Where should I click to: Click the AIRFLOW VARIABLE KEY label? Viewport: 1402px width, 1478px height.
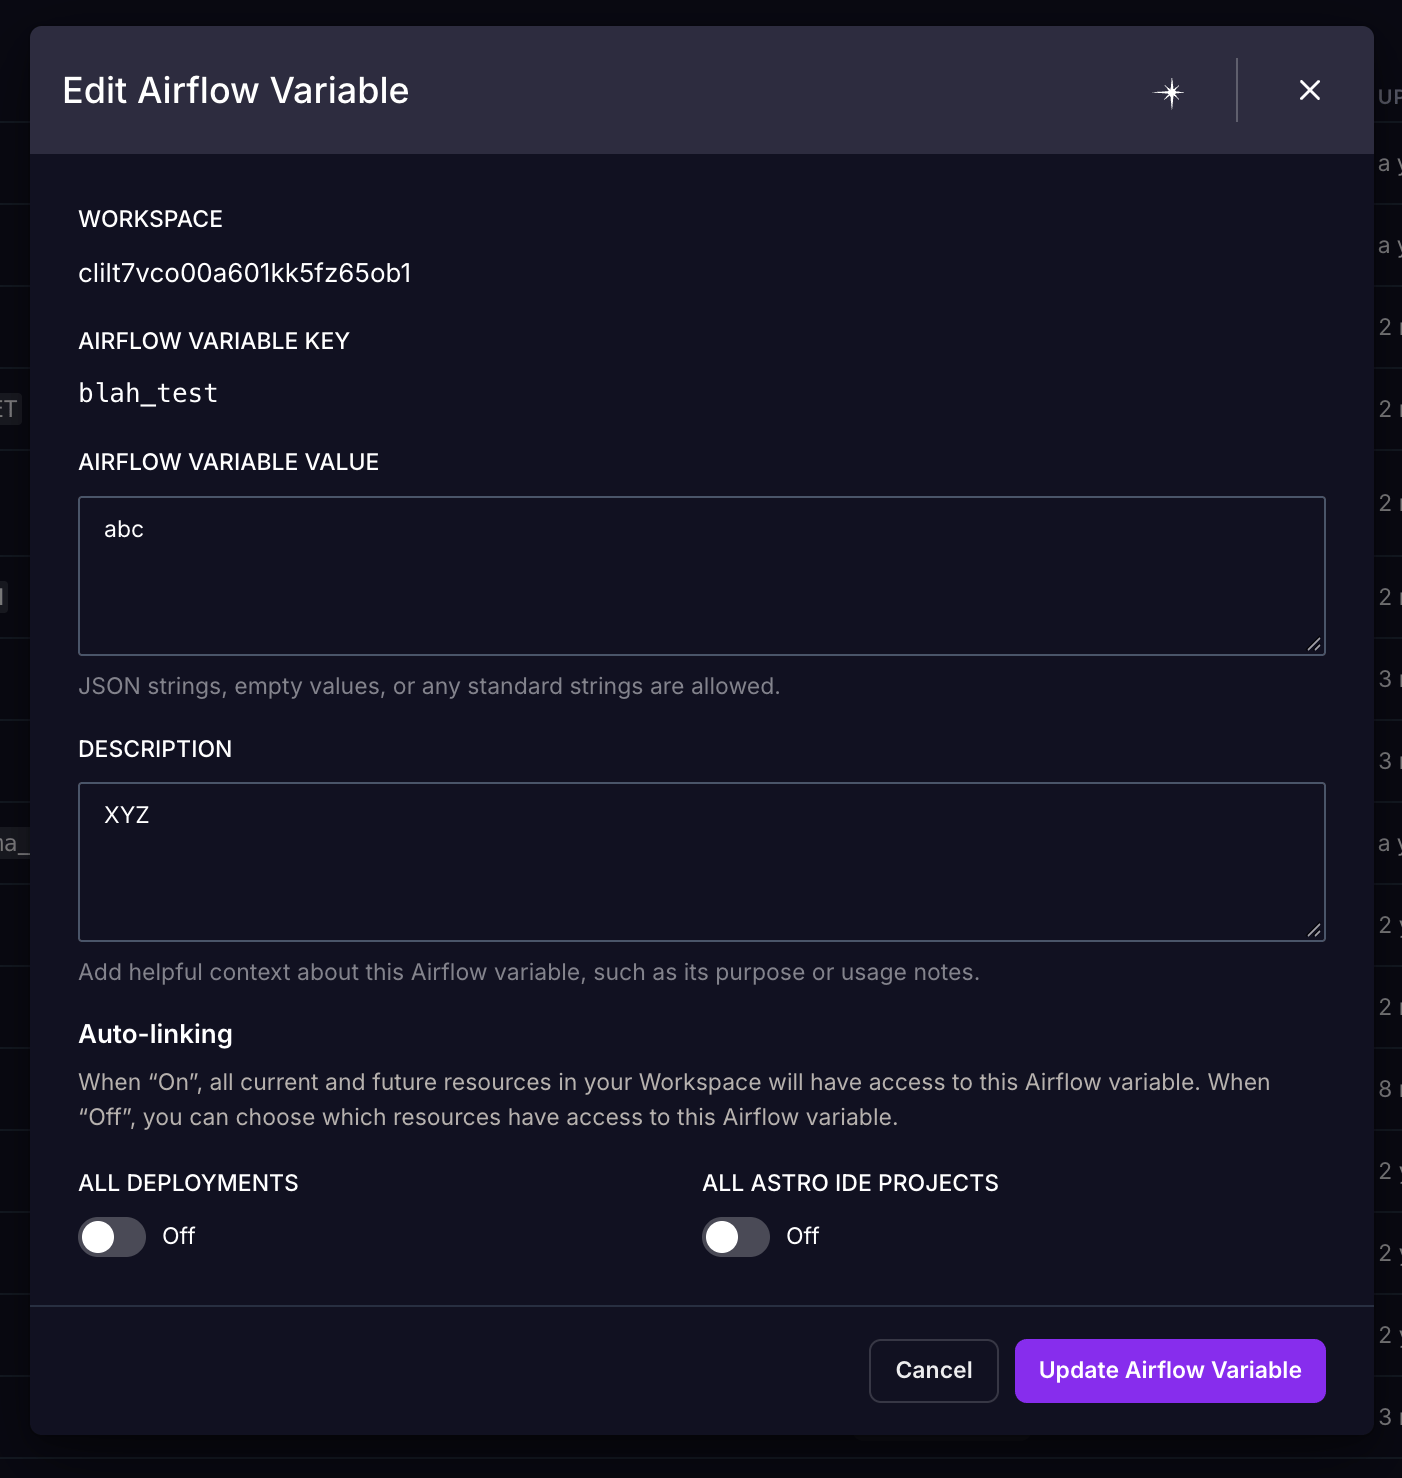coord(214,341)
